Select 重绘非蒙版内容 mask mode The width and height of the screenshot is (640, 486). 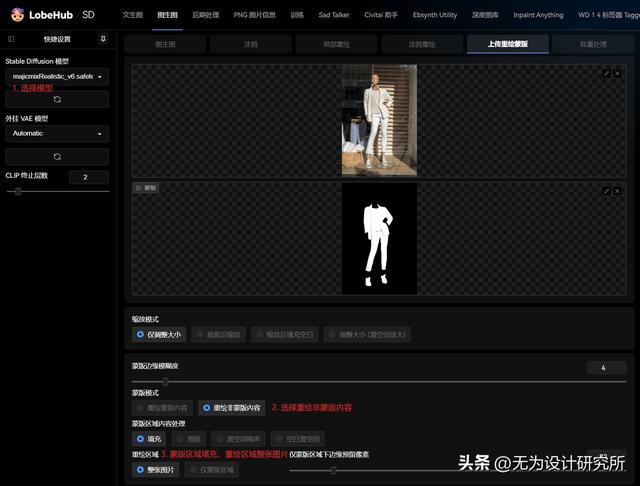pos(232,408)
